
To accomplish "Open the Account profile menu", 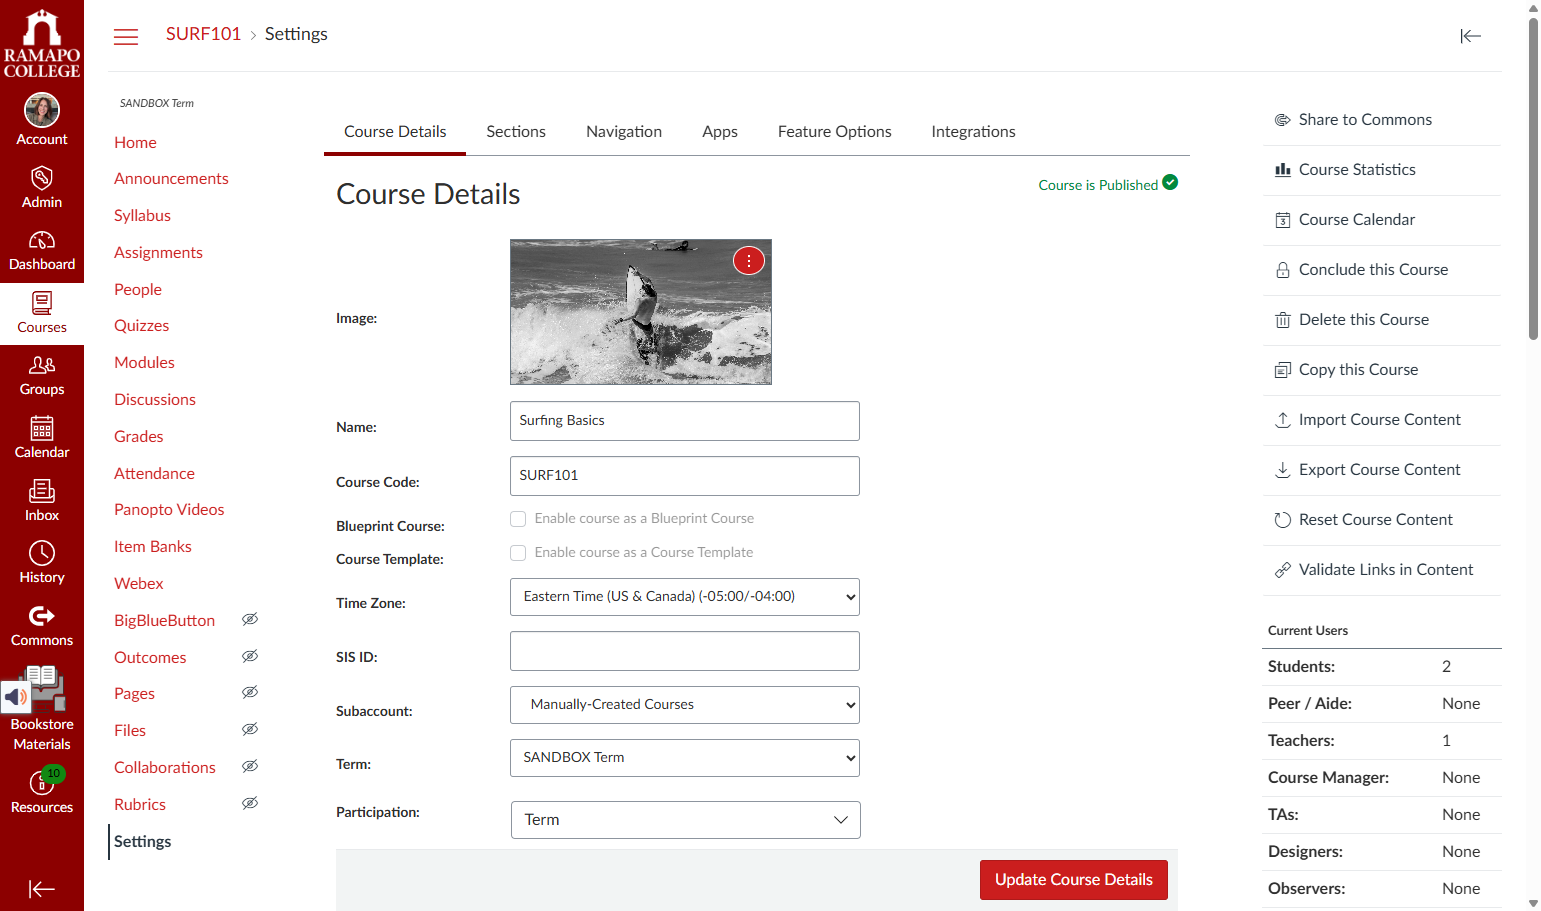I will [x=42, y=119].
